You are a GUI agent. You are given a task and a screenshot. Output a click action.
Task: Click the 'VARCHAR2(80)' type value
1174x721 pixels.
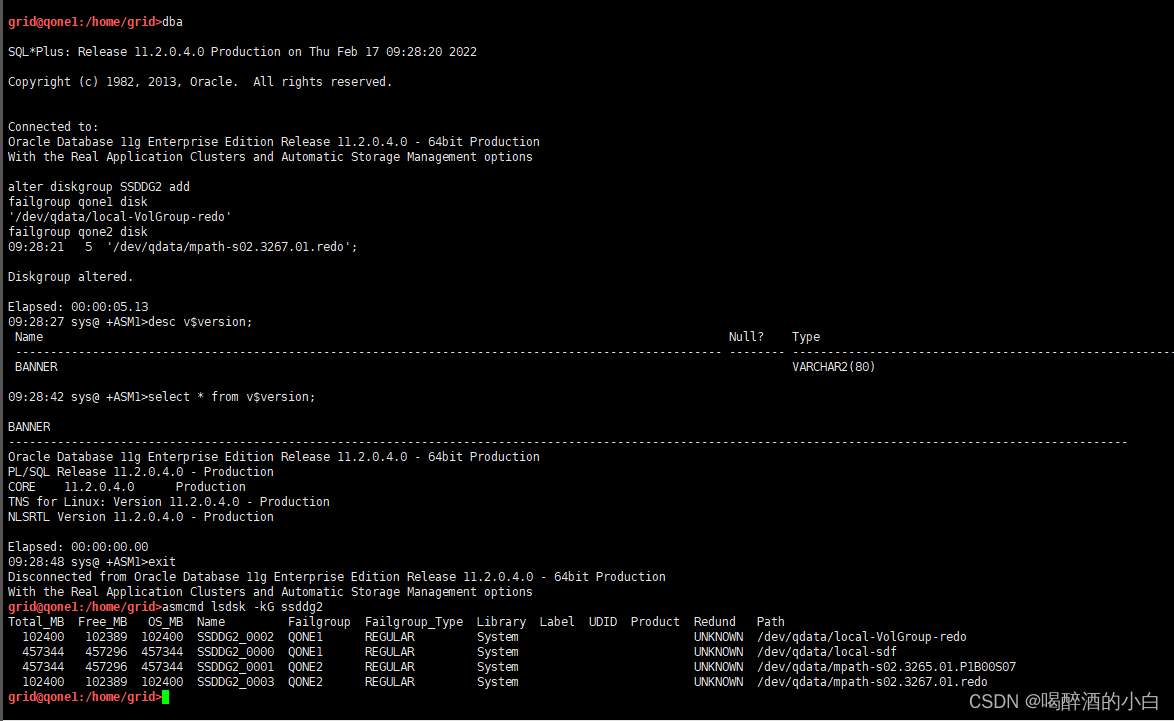point(833,366)
